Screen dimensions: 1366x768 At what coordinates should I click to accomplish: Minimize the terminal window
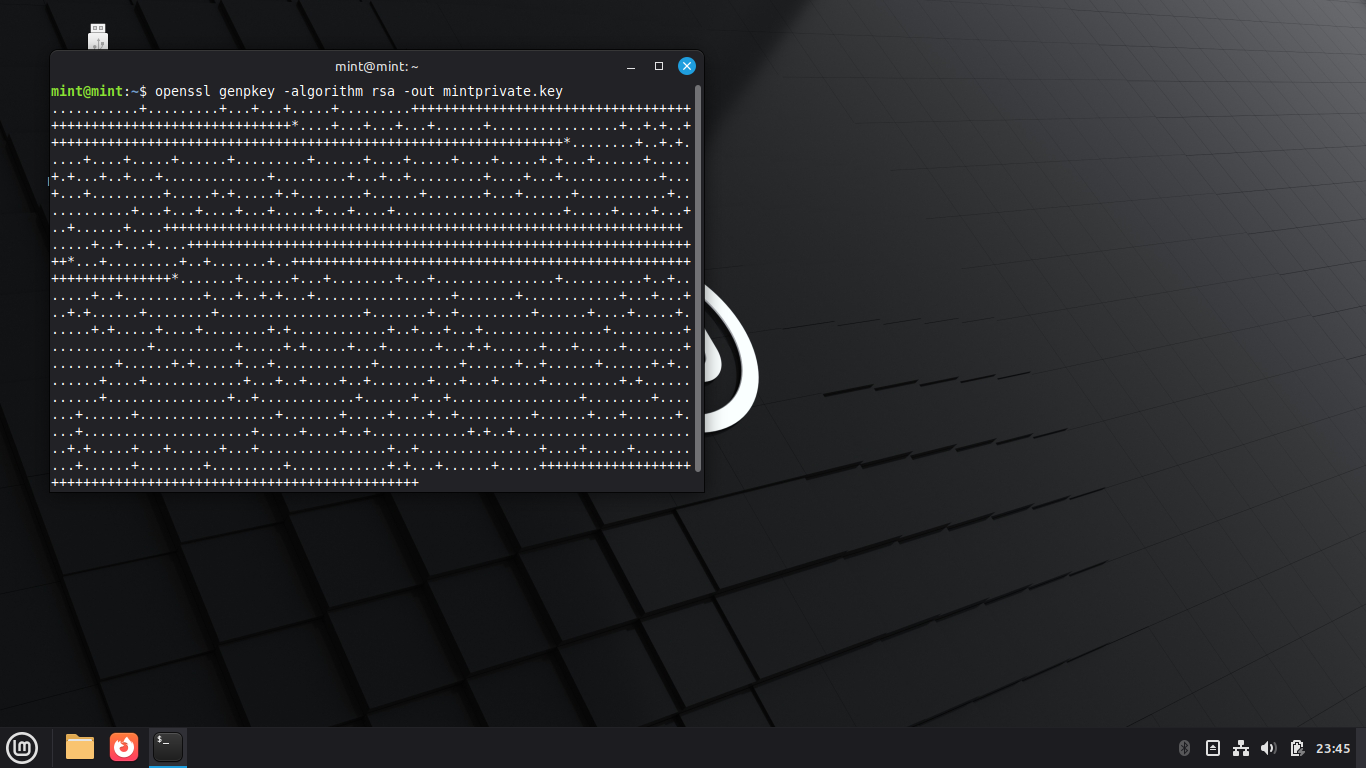[631, 66]
